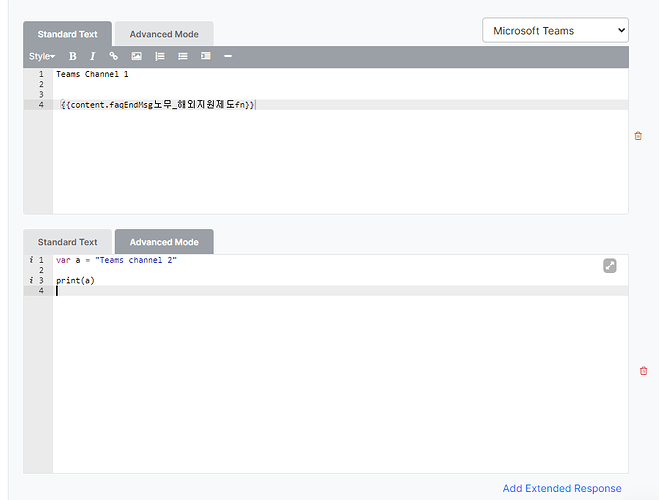Switch second editor to Standard Text tab
The image size is (659, 500).
pyautogui.click(x=67, y=242)
